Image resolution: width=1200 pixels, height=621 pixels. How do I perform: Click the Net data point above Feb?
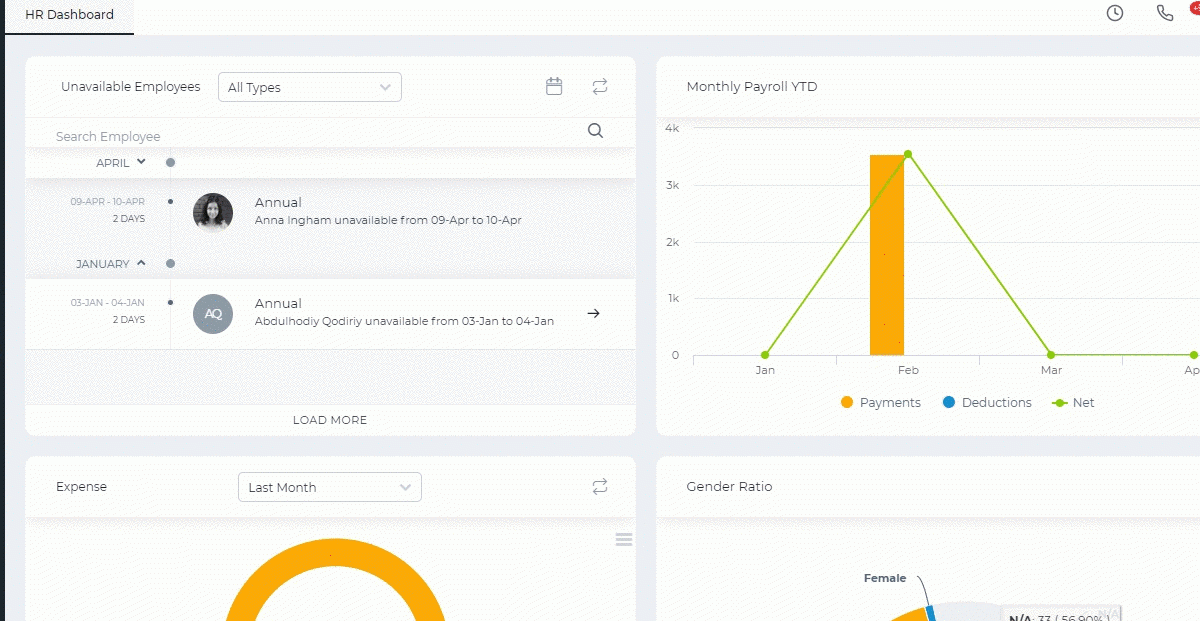click(908, 154)
